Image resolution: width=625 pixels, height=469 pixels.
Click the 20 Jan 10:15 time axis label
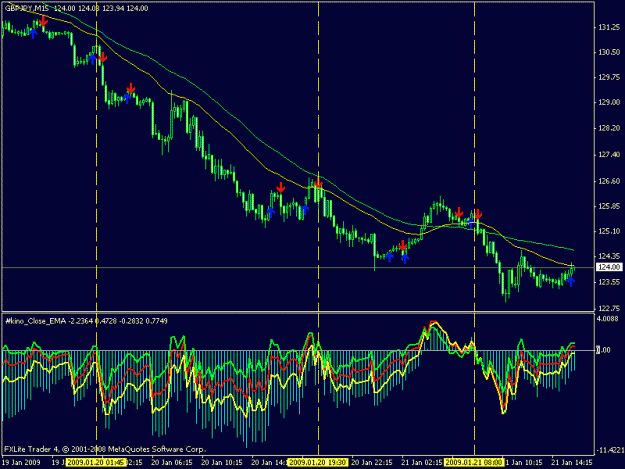(x=222, y=462)
